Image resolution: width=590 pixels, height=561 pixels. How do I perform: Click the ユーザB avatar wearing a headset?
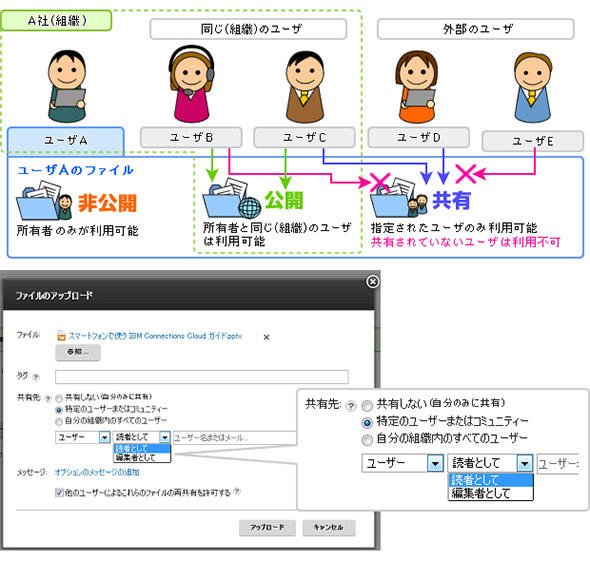(192, 84)
